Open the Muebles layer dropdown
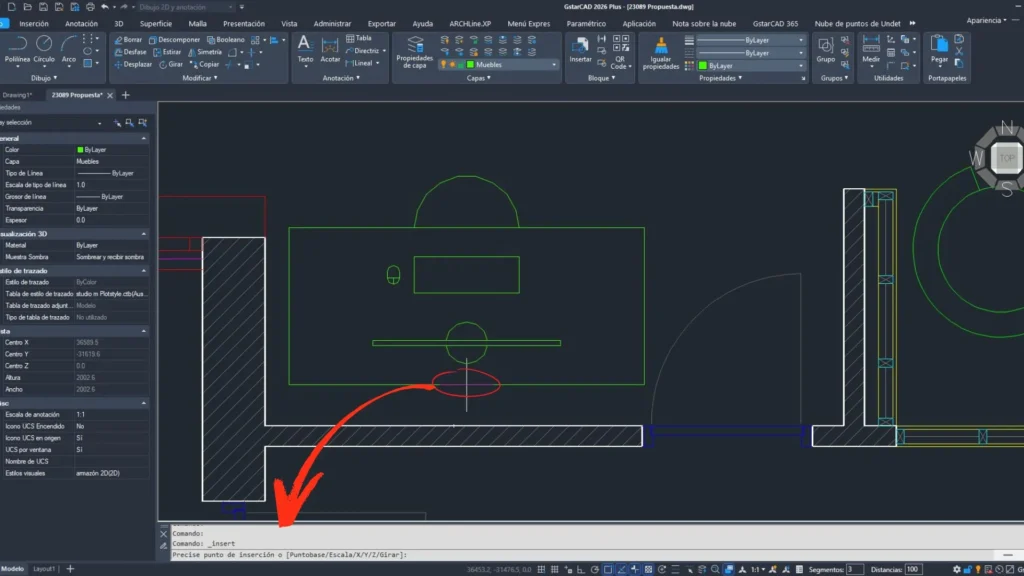The width and height of the screenshot is (1024, 576). [554, 65]
